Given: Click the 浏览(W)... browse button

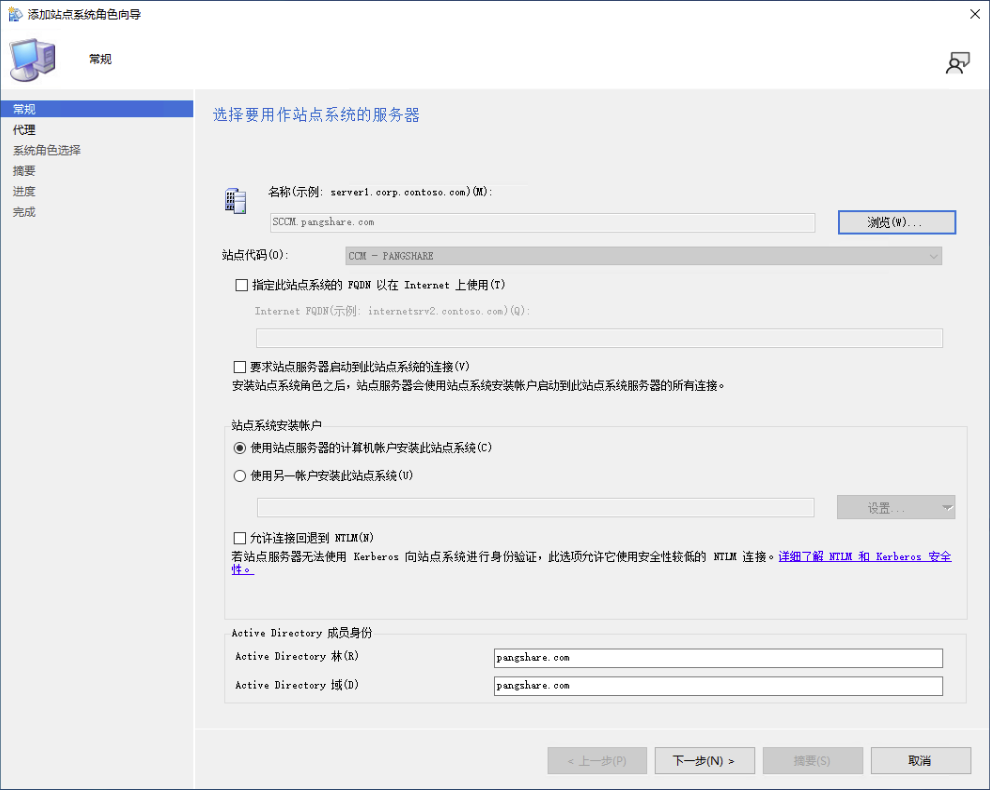Looking at the screenshot, I should tap(897, 222).
